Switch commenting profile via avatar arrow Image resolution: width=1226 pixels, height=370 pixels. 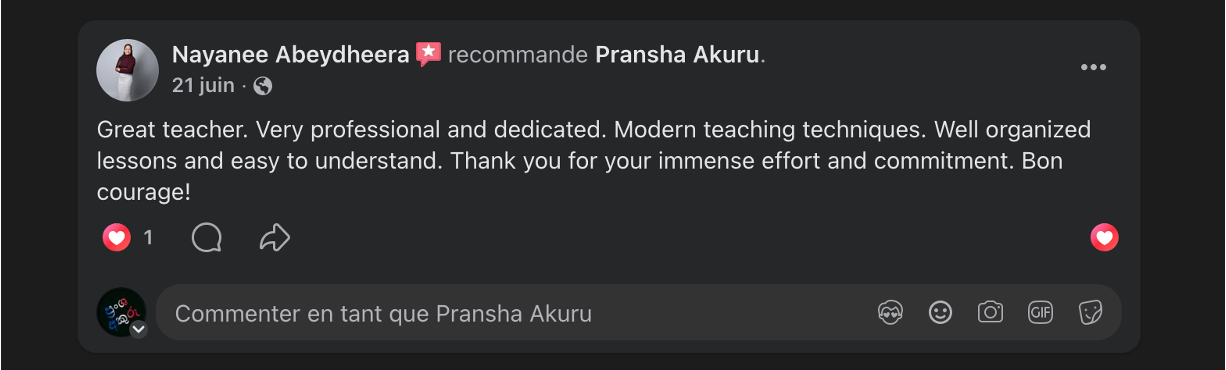[138, 329]
